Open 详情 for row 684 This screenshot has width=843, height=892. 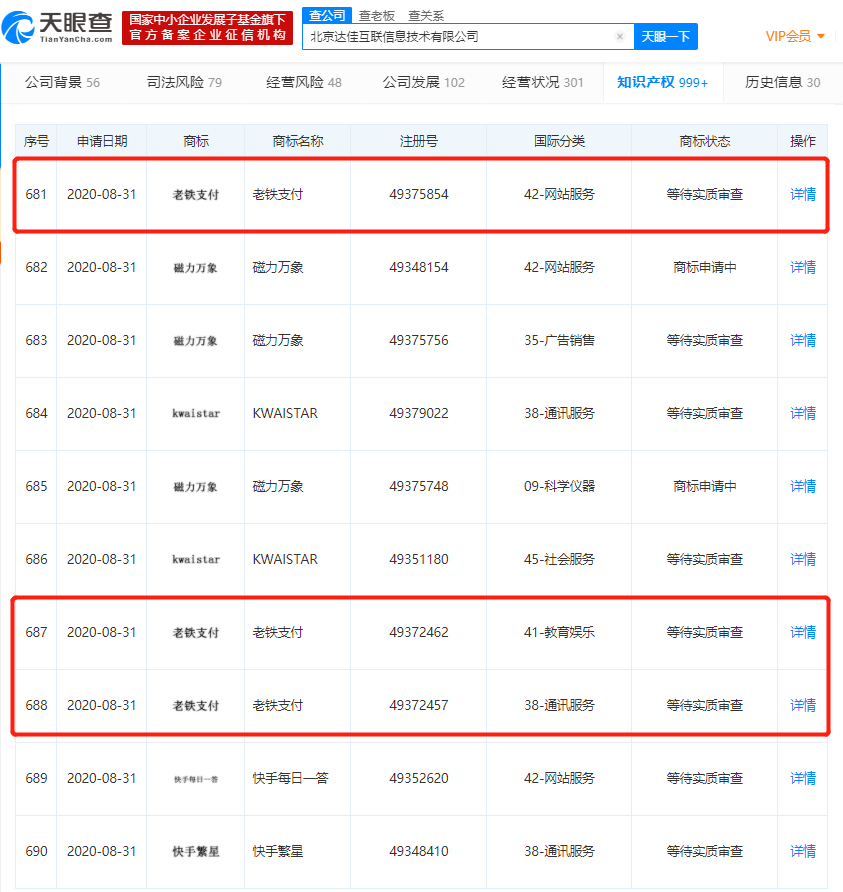(803, 413)
